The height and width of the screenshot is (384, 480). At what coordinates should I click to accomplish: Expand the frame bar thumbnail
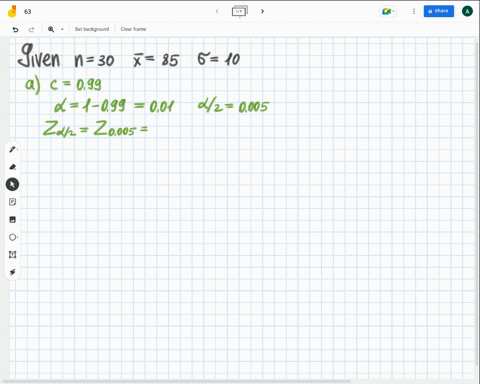coord(240,11)
